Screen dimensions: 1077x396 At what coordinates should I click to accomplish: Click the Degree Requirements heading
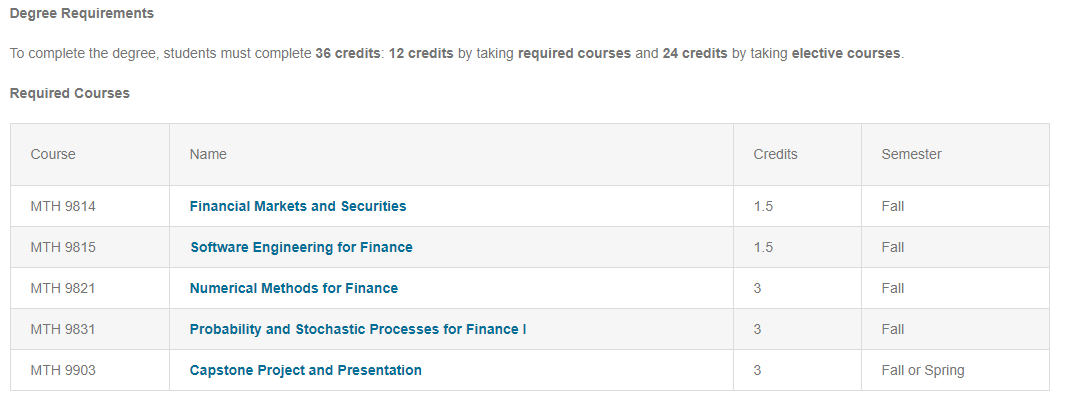point(82,14)
